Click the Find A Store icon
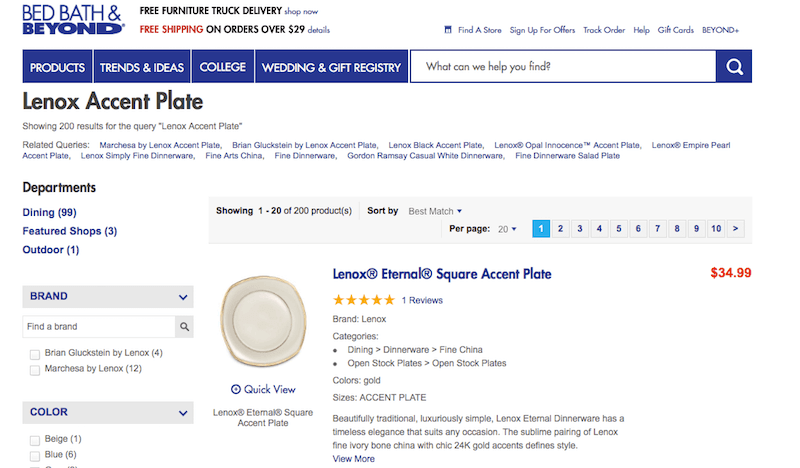 [x=448, y=30]
